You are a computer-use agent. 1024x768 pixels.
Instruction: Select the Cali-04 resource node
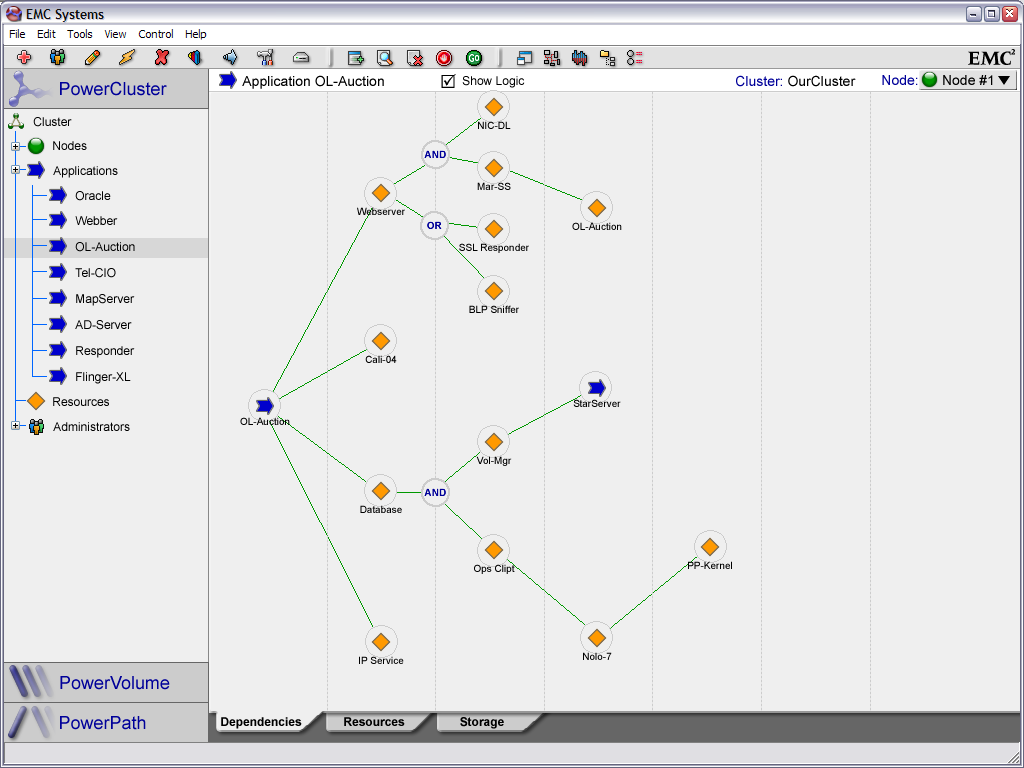click(x=381, y=341)
